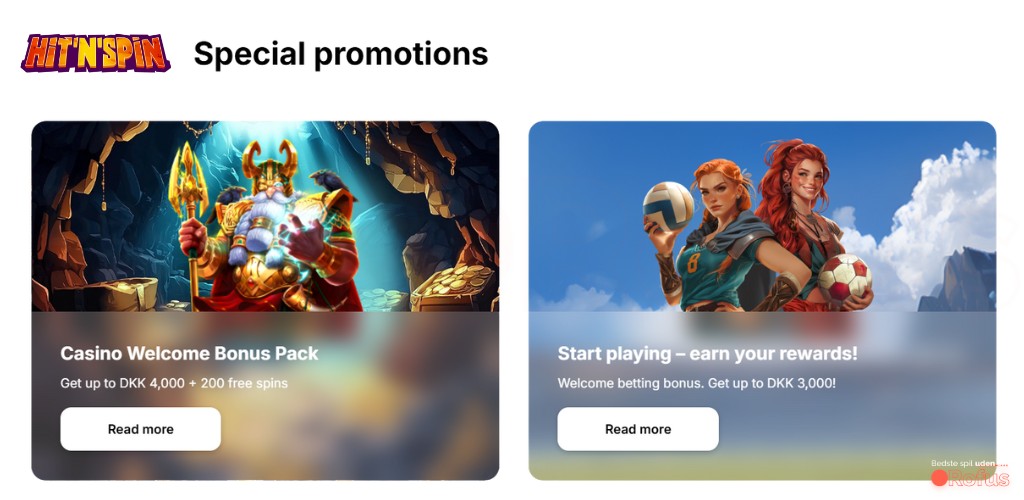Click the Welcome betting bonus DKK 3,000 text
Viewport: 1024px width, 500px height.
[x=697, y=383]
